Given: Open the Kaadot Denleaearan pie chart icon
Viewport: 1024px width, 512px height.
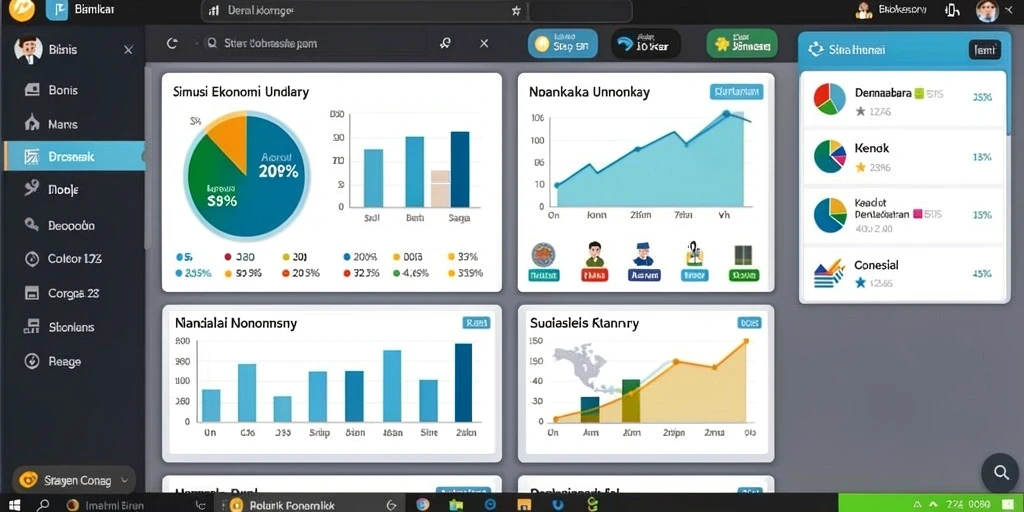Looking at the screenshot, I should tap(830, 216).
